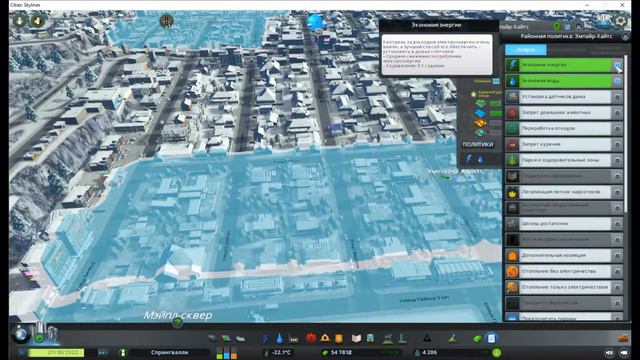Close the Районная политика panel
This screenshot has height=360, width=640.
coord(625,36)
